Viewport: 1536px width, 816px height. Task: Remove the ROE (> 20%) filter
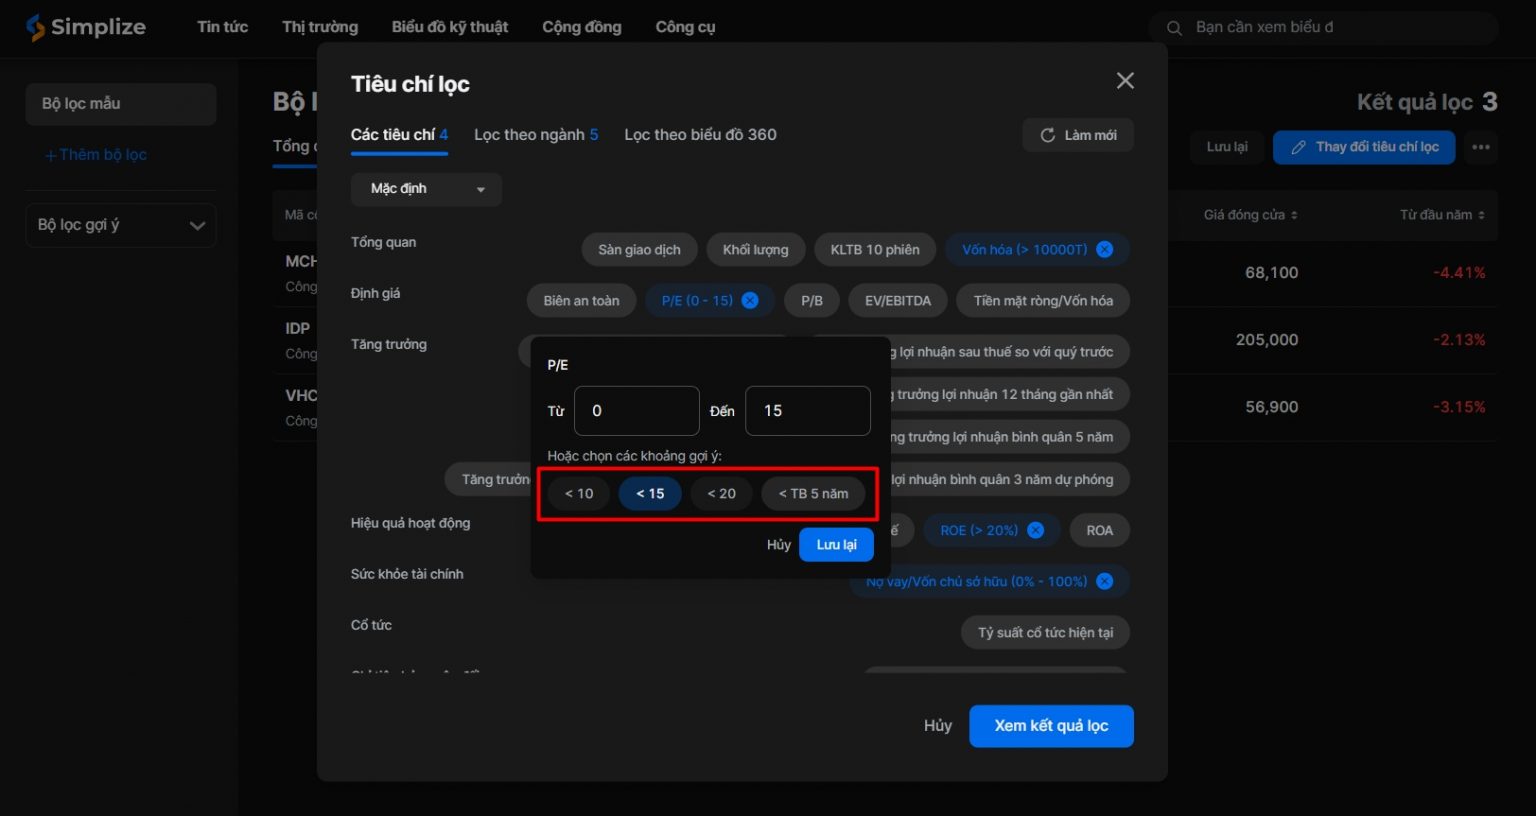[1035, 531]
